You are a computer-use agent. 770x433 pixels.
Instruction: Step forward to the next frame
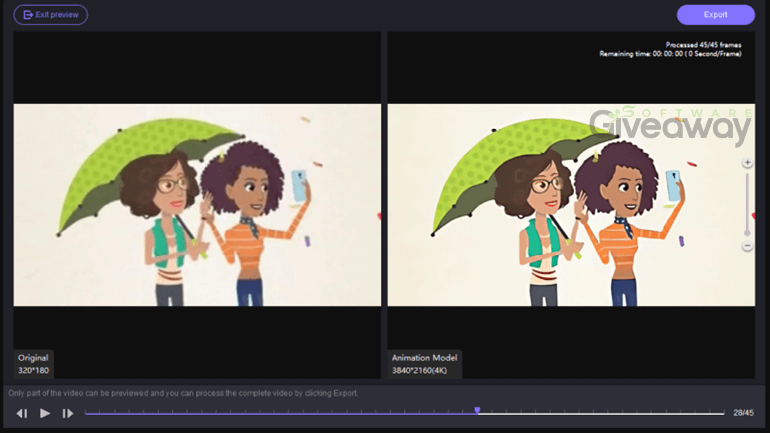[x=68, y=413]
